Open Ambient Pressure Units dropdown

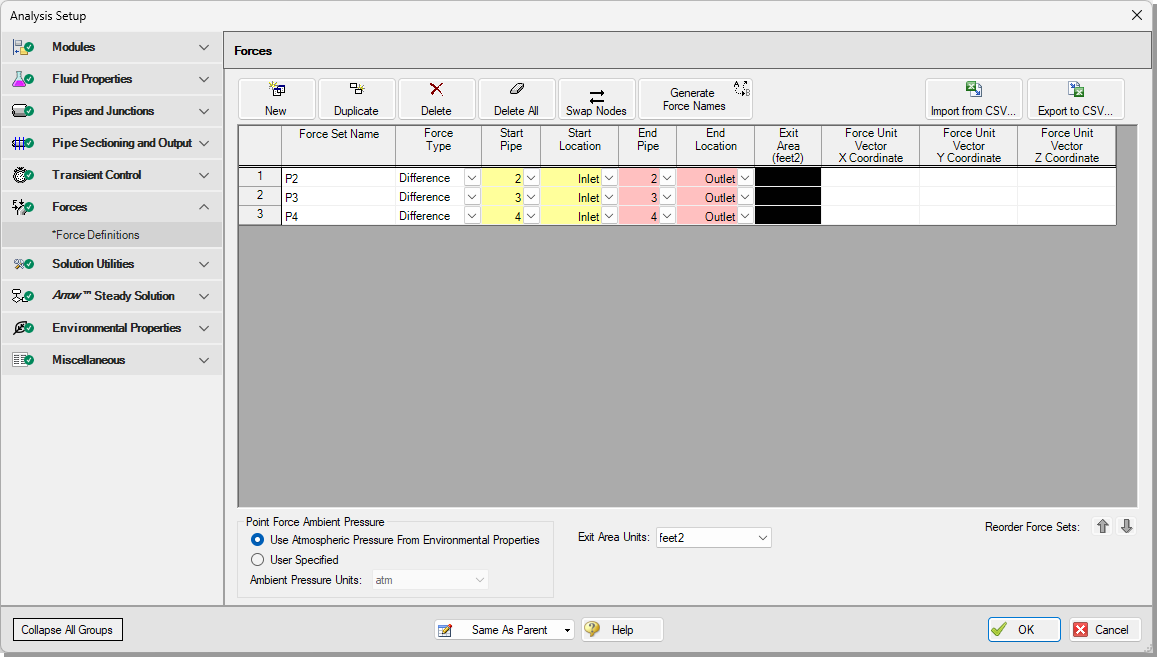click(480, 580)
